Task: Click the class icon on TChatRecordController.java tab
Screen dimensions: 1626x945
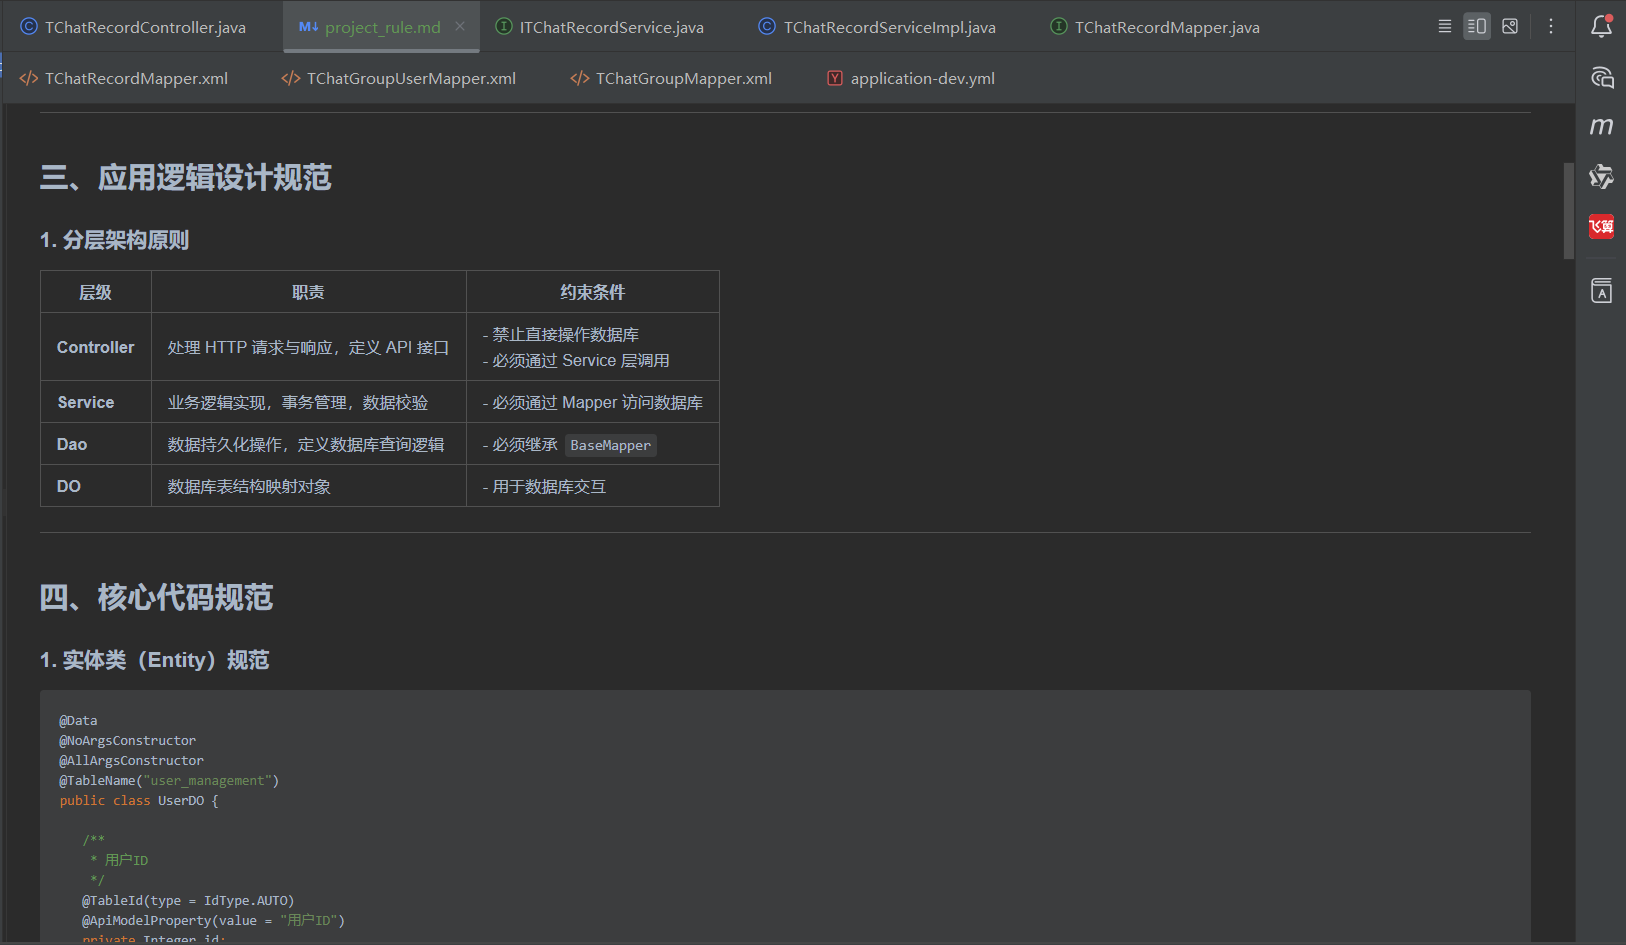Action: (x=27, y=27)
